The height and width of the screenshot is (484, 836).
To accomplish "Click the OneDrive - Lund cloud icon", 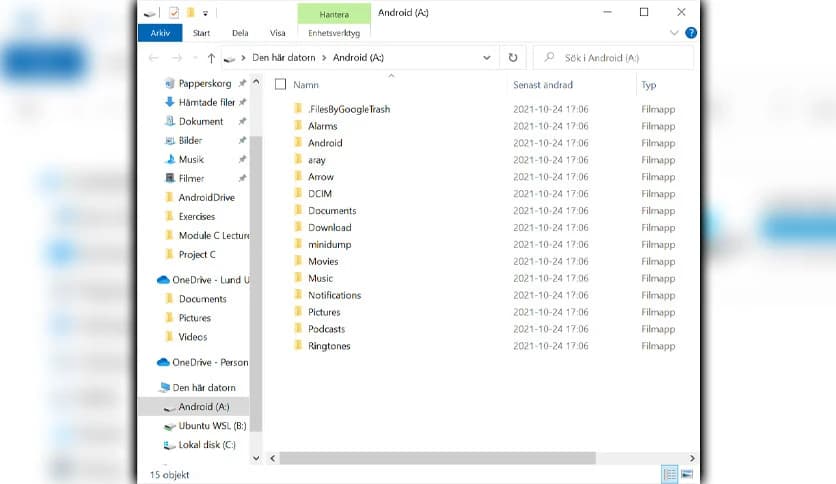I will (163, 280).
